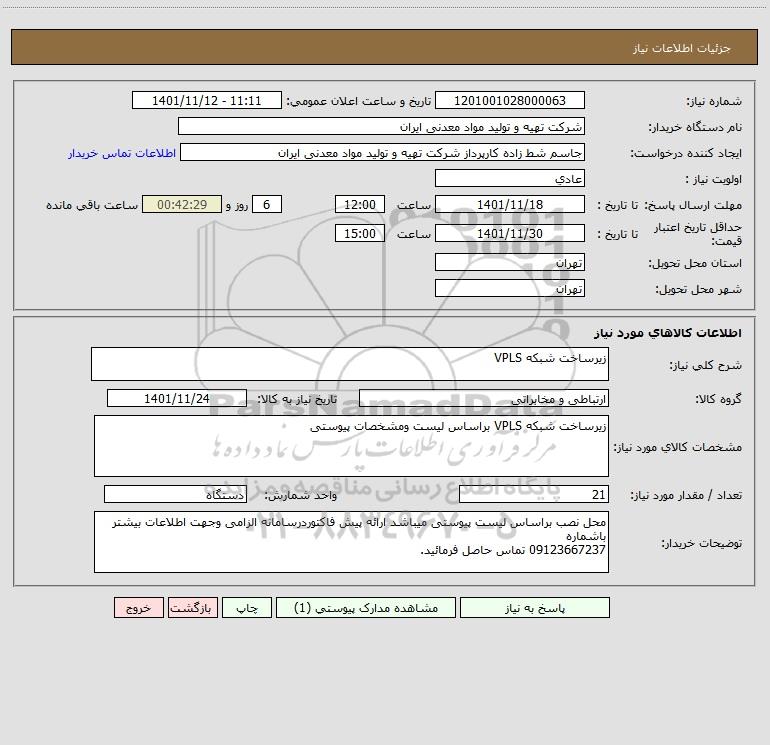Click the buyer organization name field
This screenshot has width=770, height=745.
(381, 127)
